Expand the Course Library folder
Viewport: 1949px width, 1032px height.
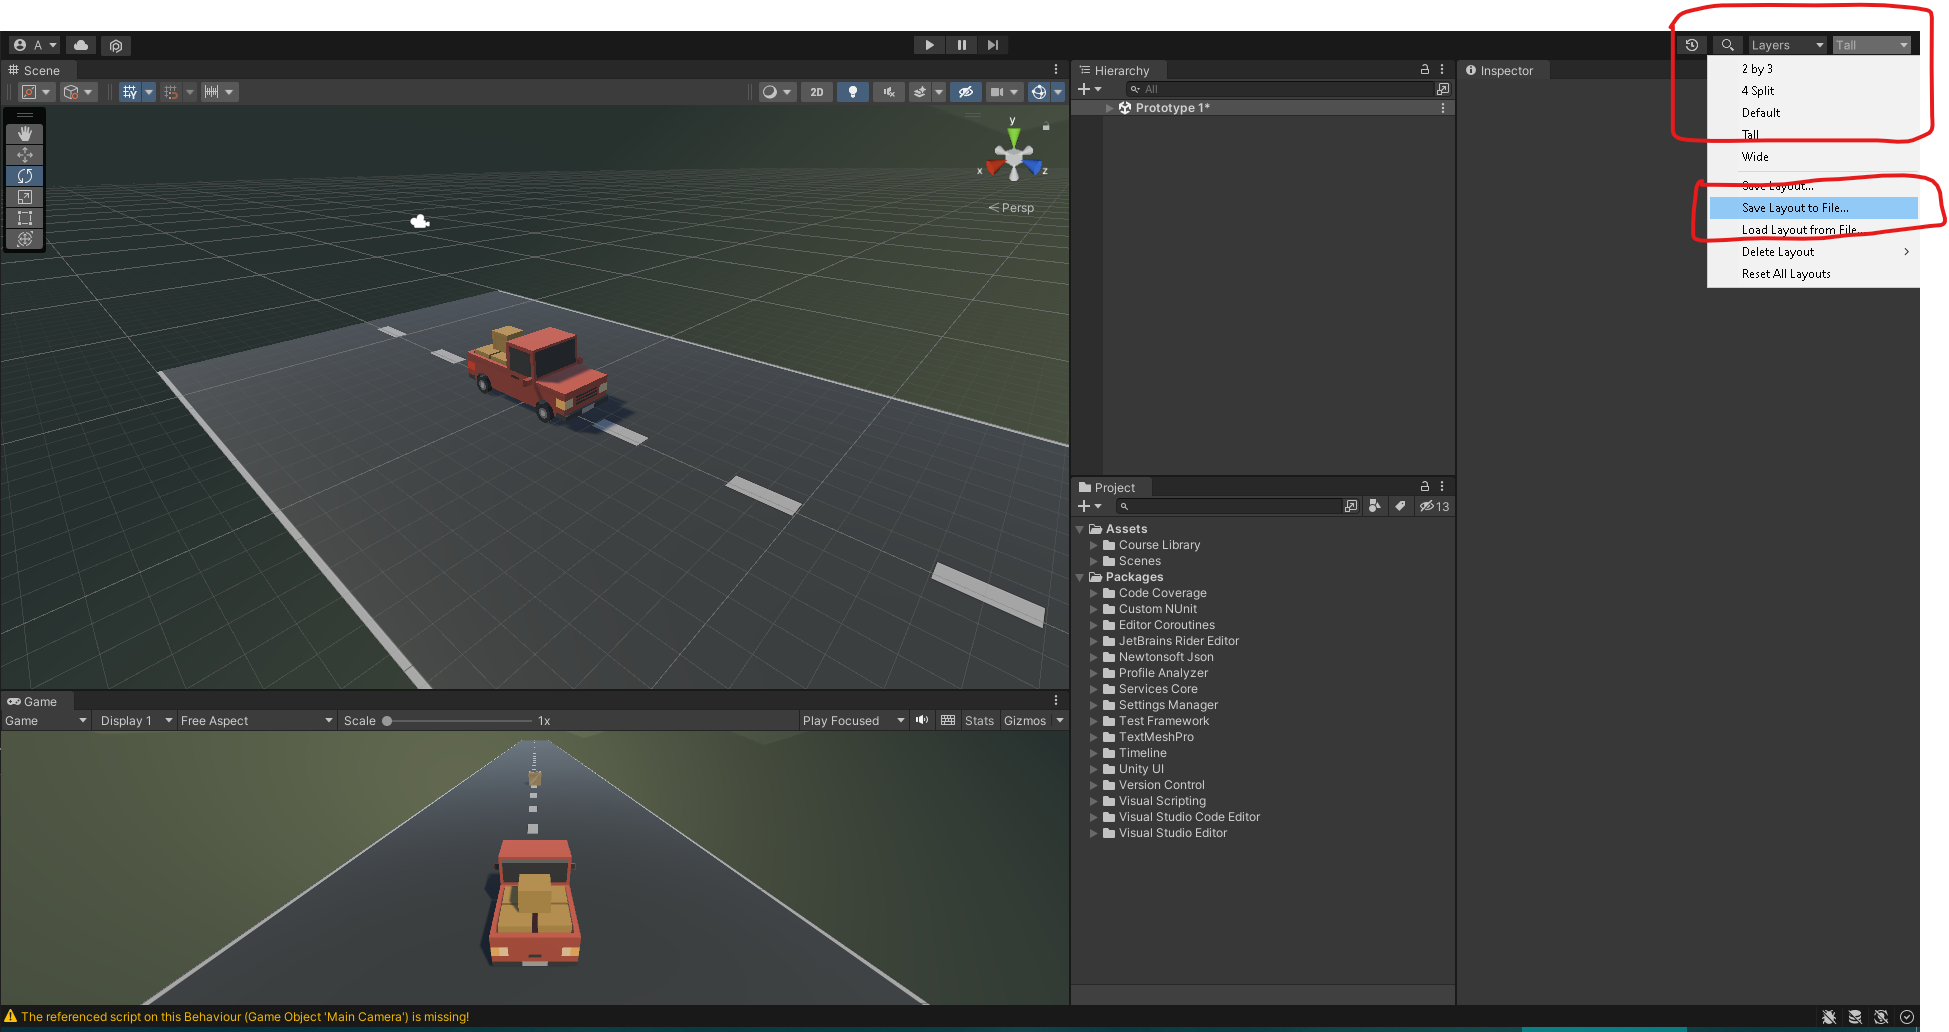click(x=1094, y=545)
